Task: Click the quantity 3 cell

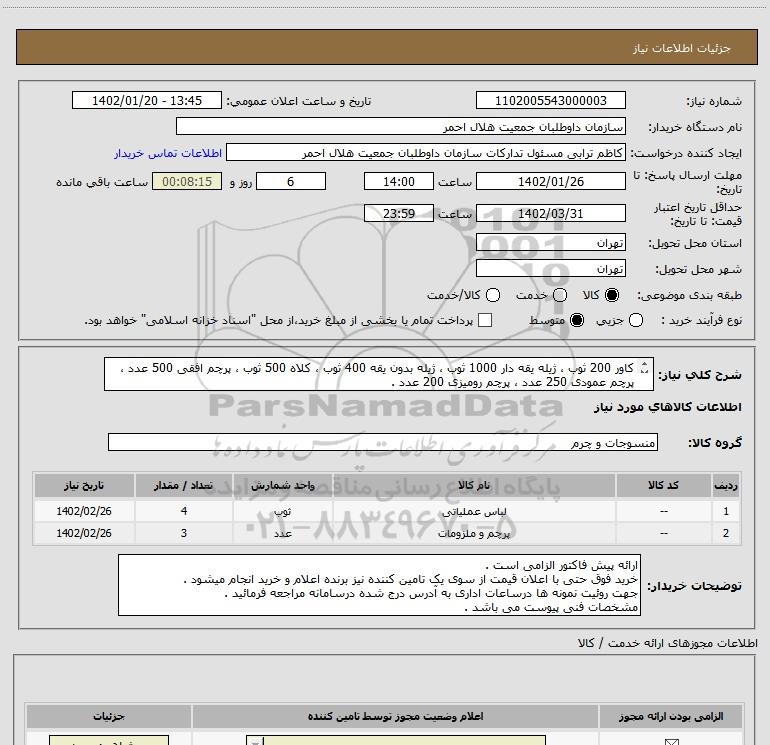Action: [x=184, y=533]
